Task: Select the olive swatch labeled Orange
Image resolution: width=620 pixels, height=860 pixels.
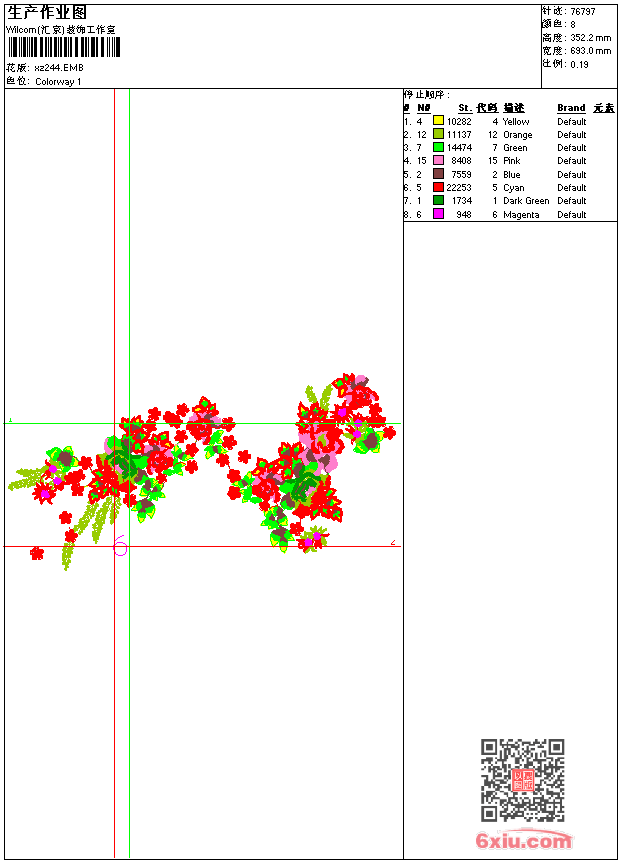Action: point(438,133)
